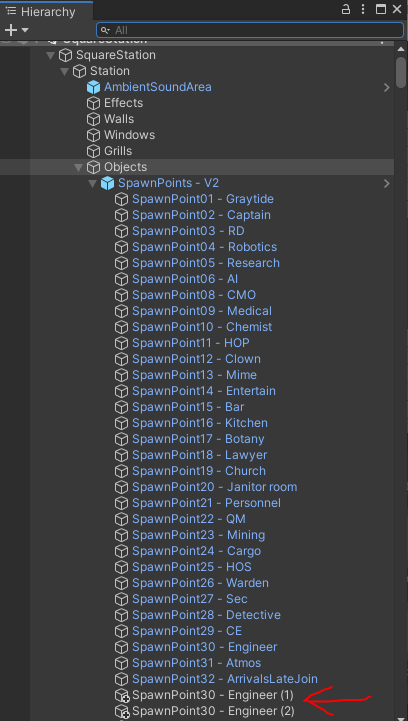The width and height of the screenshot is (408, 721).
Task: Collapse the Station object arrow
Action: point(64,71)
